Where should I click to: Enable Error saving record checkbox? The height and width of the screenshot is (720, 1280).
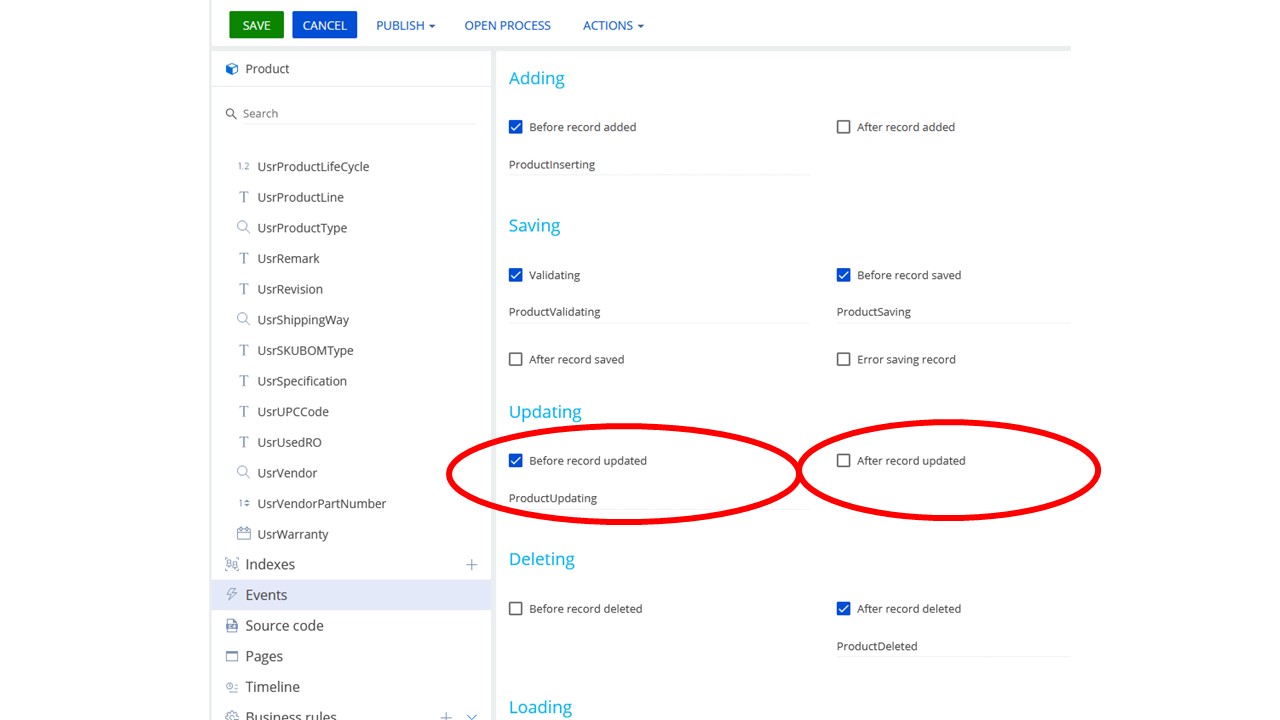[x=843, y=359]
